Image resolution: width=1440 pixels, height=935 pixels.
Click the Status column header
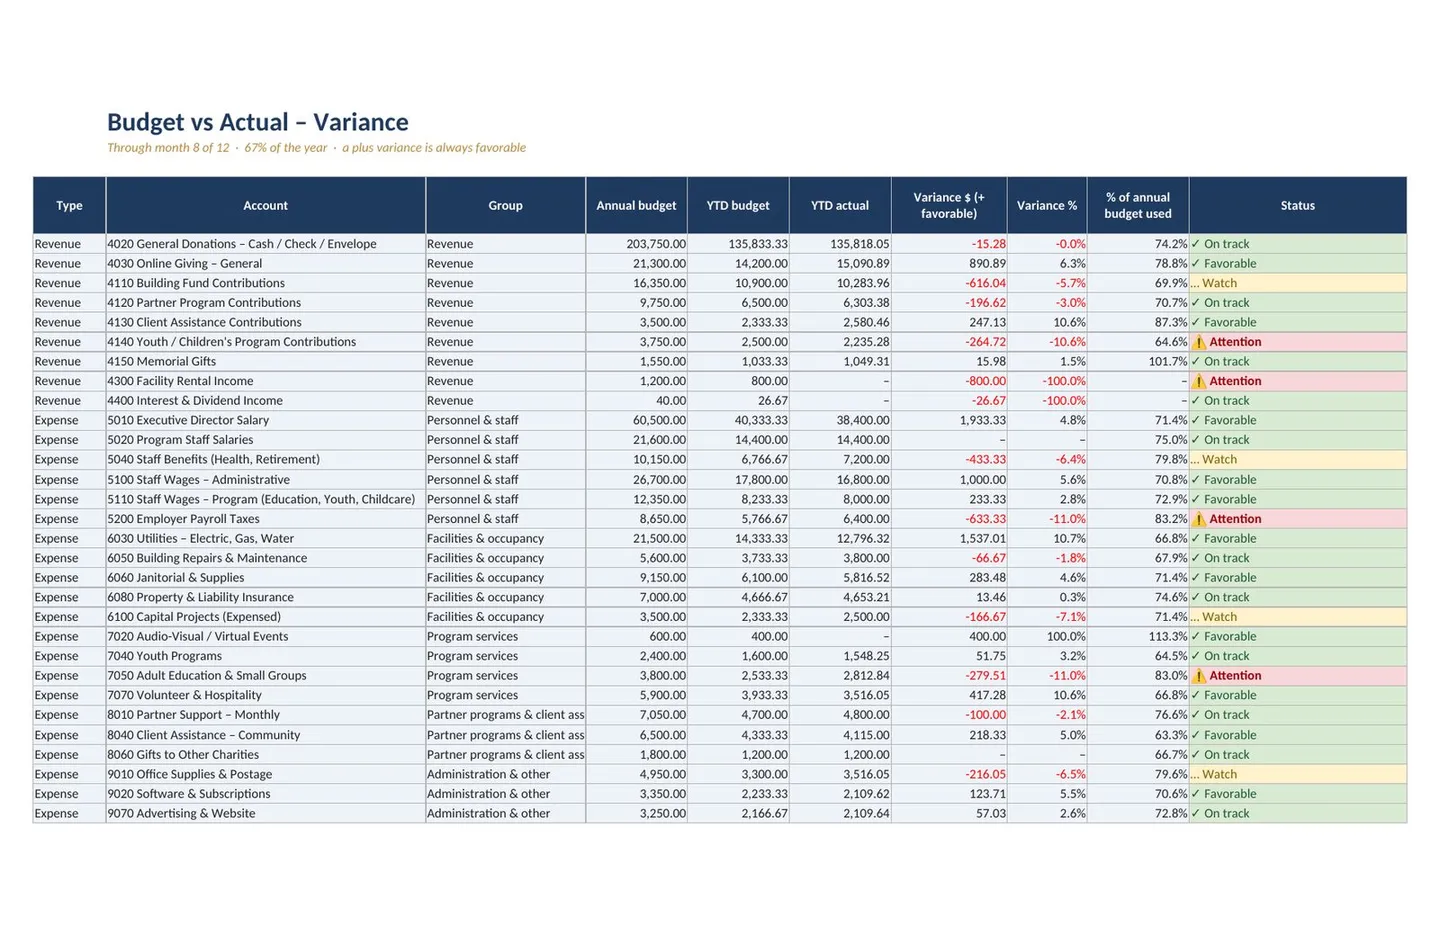click(1298, 205)
